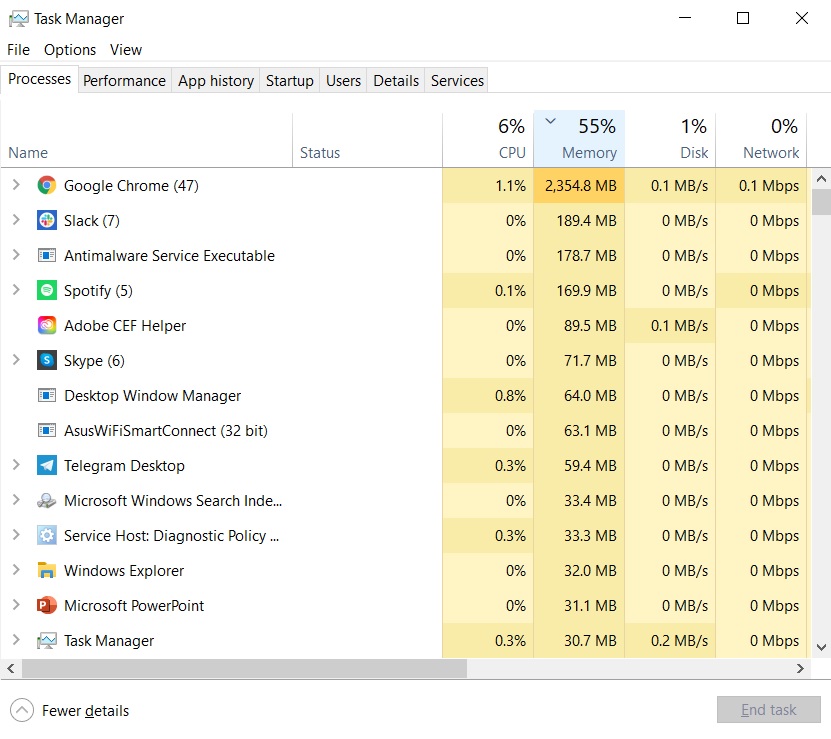Click the Microsoft Windows Search Indexer icon
831x739 pixels.
click(x=47, y=500)
